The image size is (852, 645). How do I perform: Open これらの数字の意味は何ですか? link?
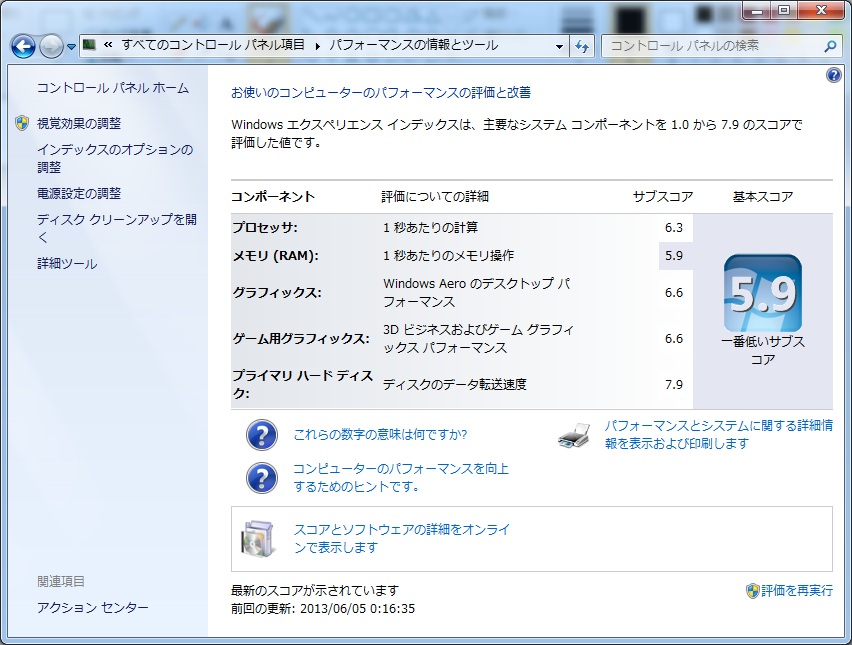pos(380,435)
